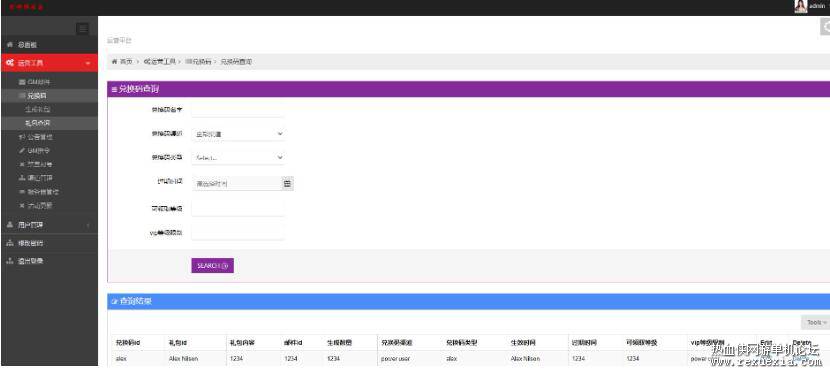Collapse the 运营工具 menu arrow
The height and width of the screenshot is (377, 830).
pyautogui.click(x=88, y=63)
